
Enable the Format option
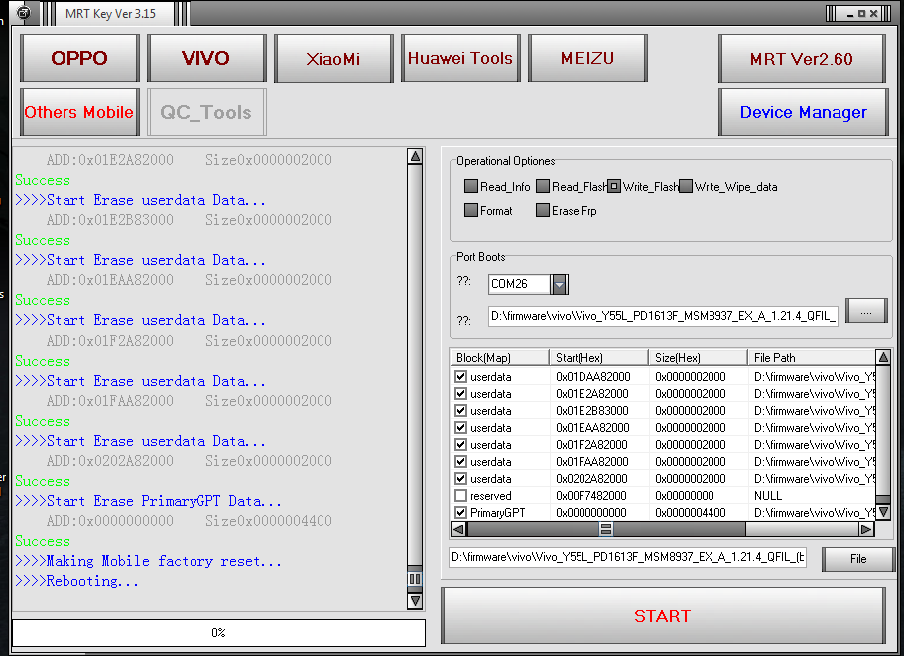click(471, 210)
